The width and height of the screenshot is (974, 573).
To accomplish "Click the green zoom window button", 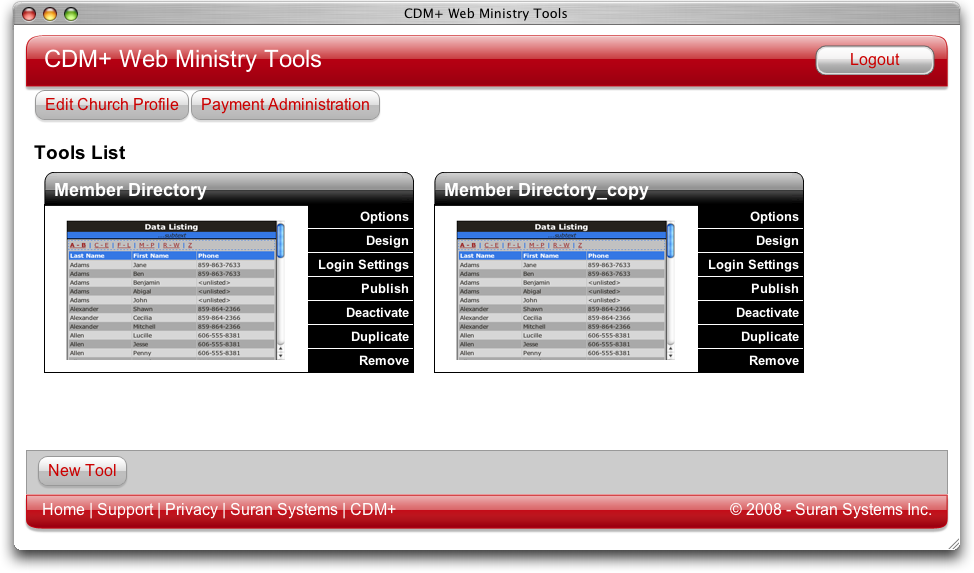I will coord(70,14).
